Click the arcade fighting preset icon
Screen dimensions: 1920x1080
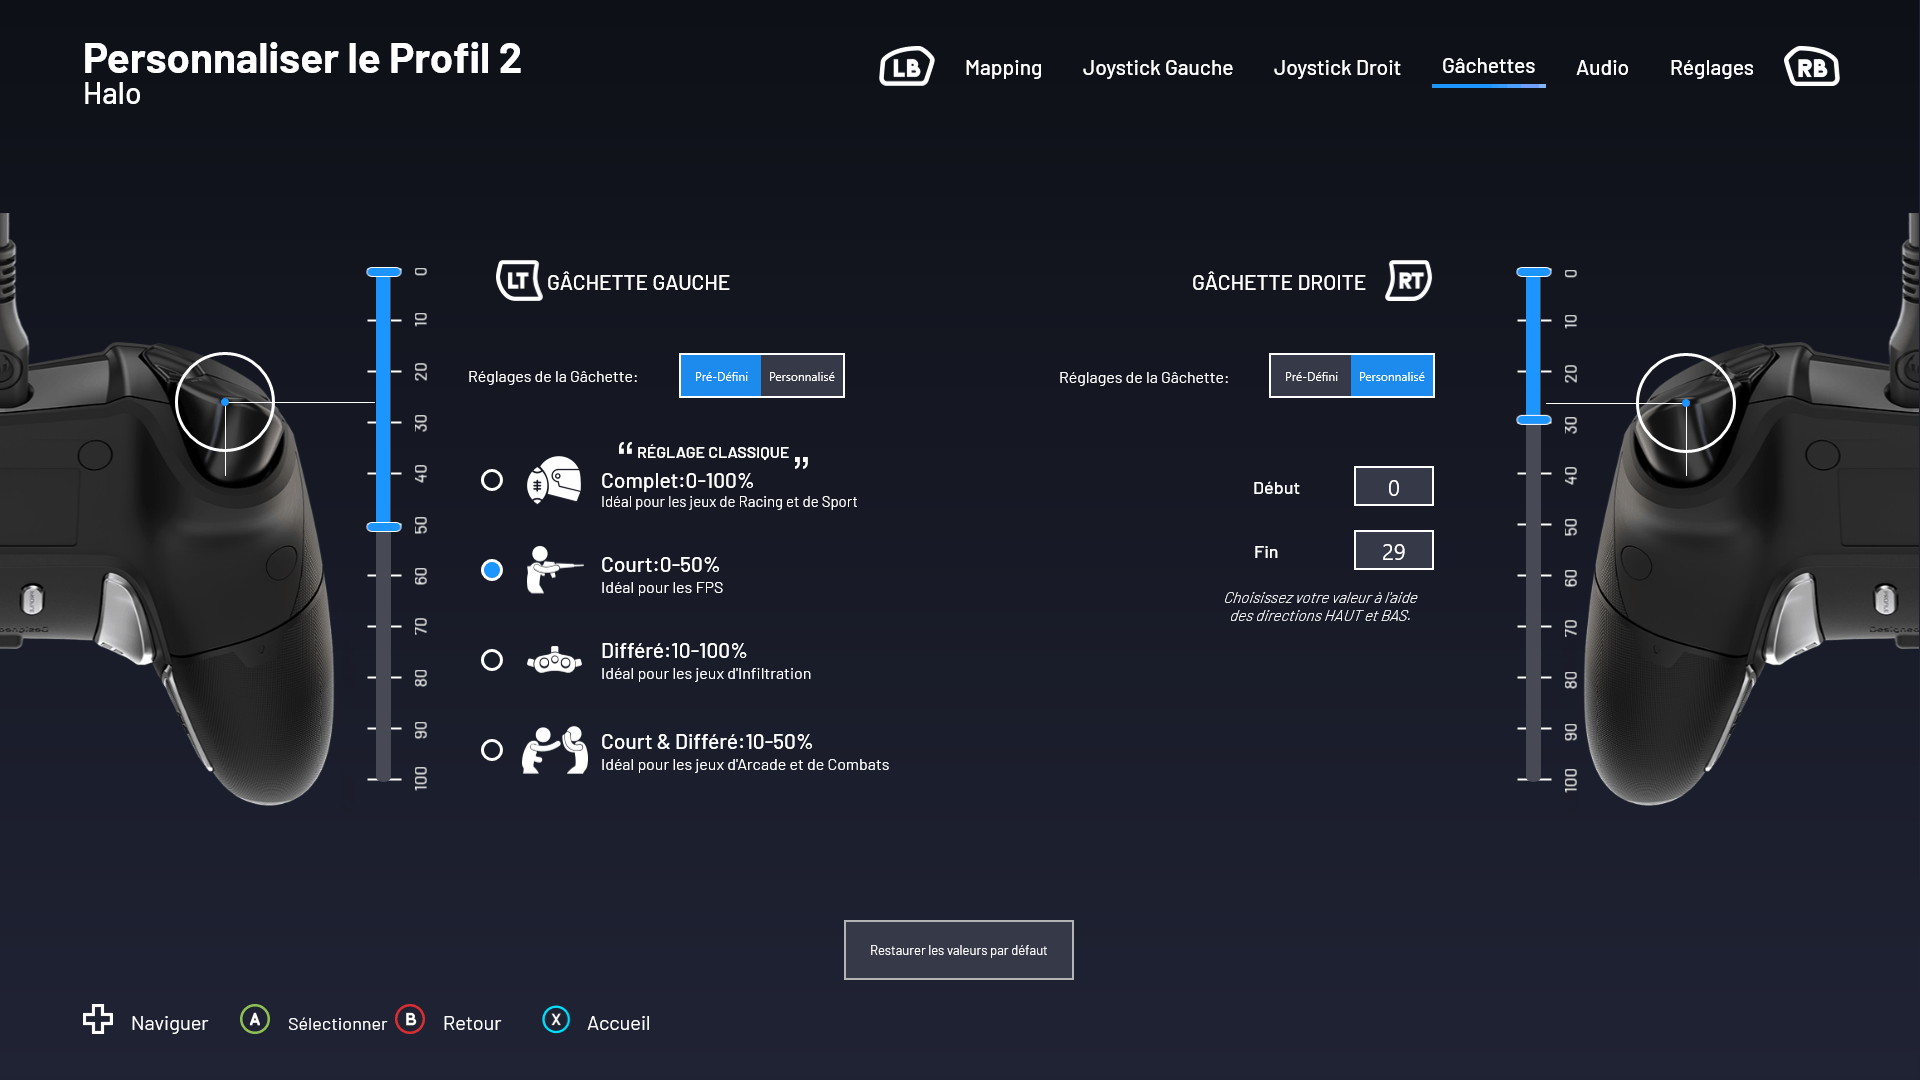tap(554, 750)
